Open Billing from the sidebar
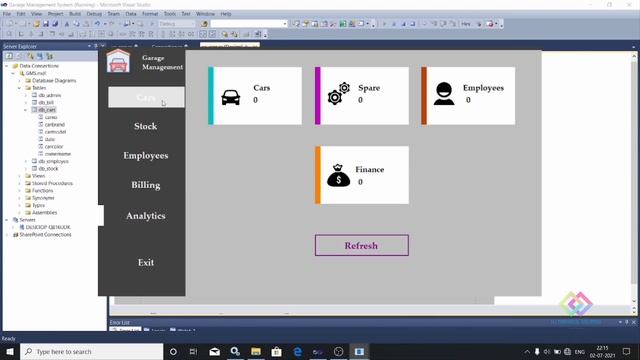The image size is (640, 360). point(146,185)
